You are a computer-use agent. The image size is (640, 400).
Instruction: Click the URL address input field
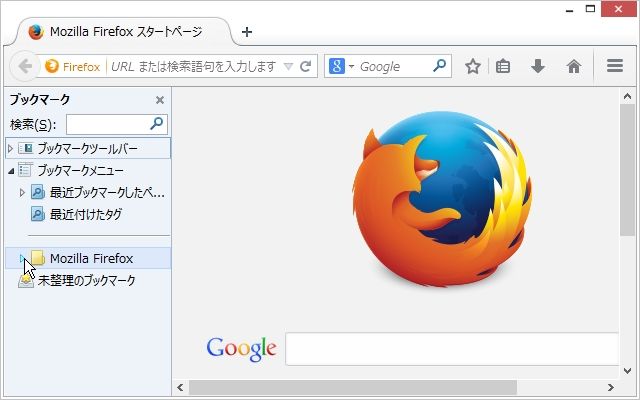tap(194, 66)
